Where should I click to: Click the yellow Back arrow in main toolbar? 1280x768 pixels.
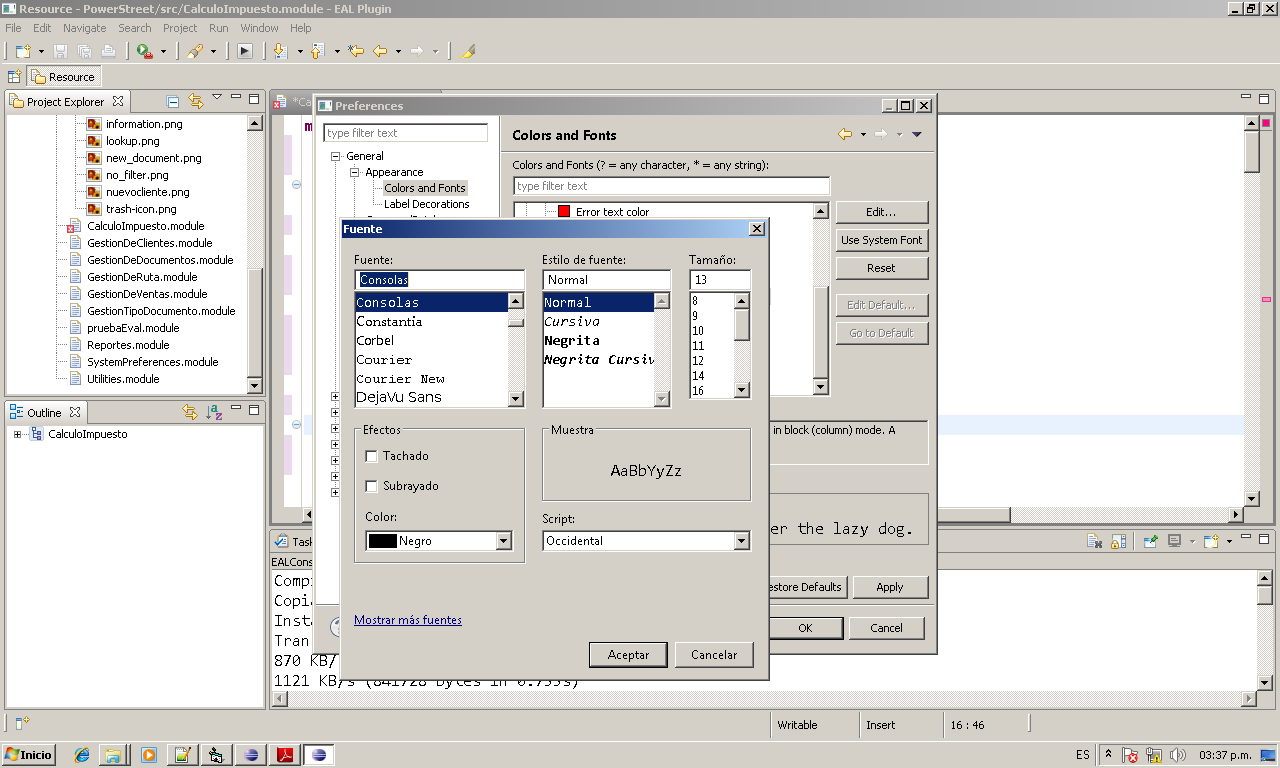(x=380, y=51)
